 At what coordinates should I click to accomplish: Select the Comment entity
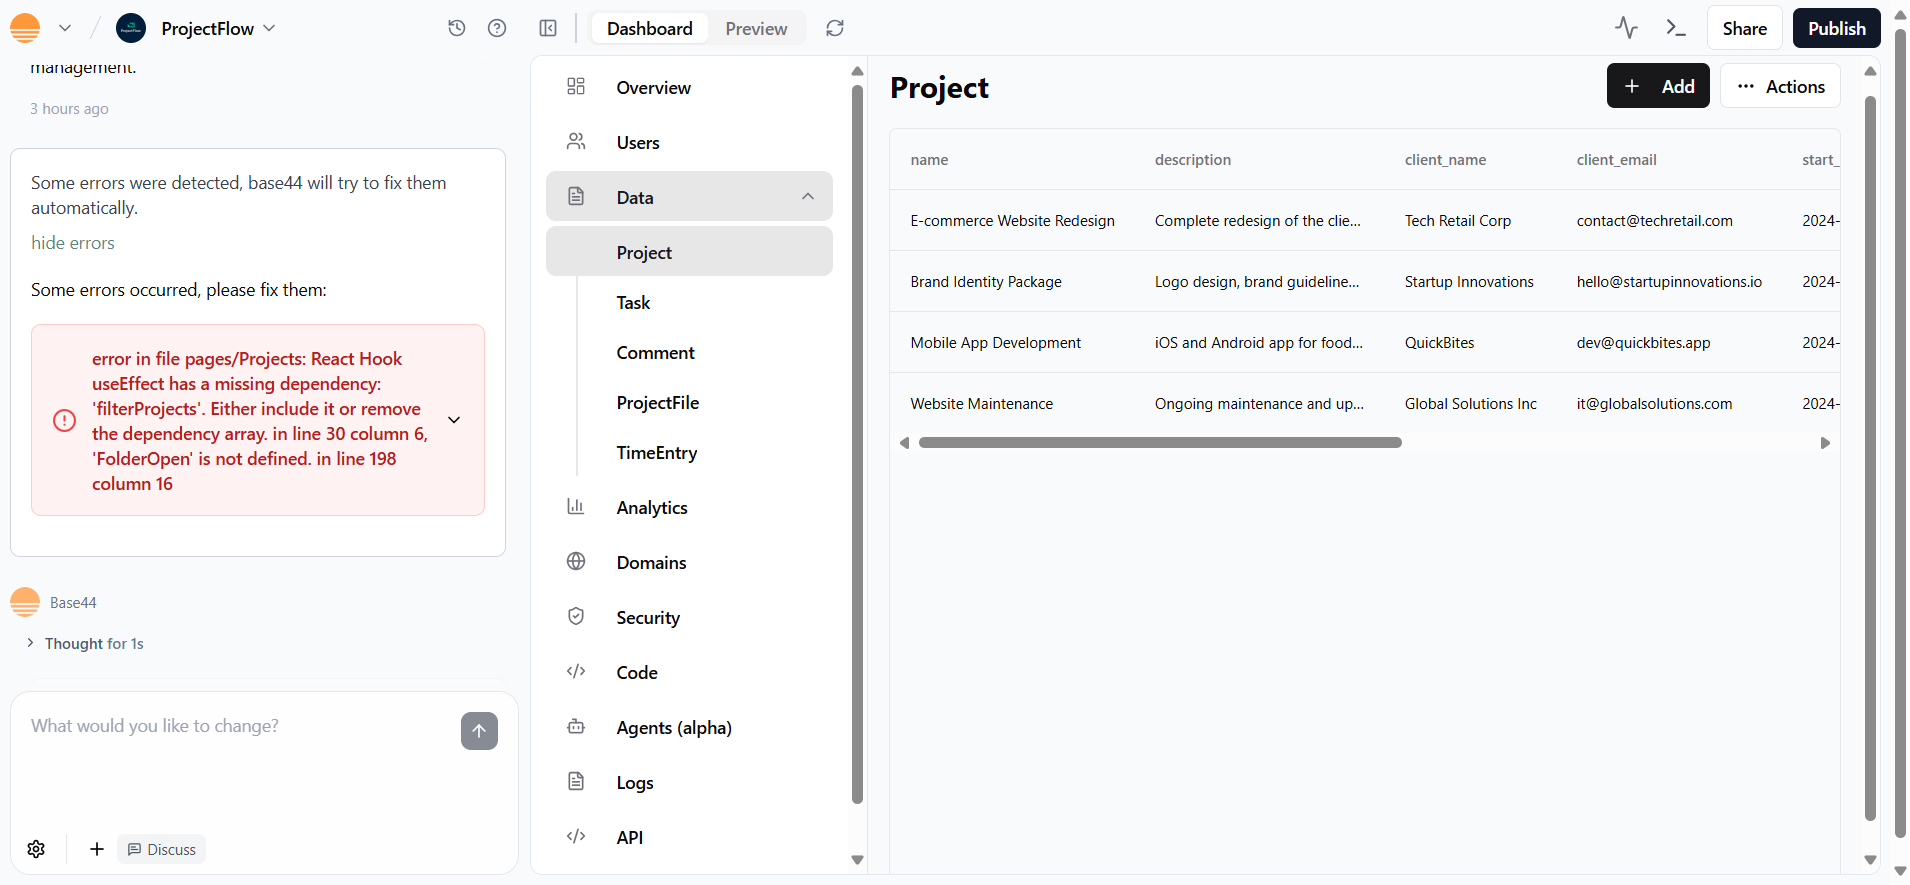click(655, 353)
